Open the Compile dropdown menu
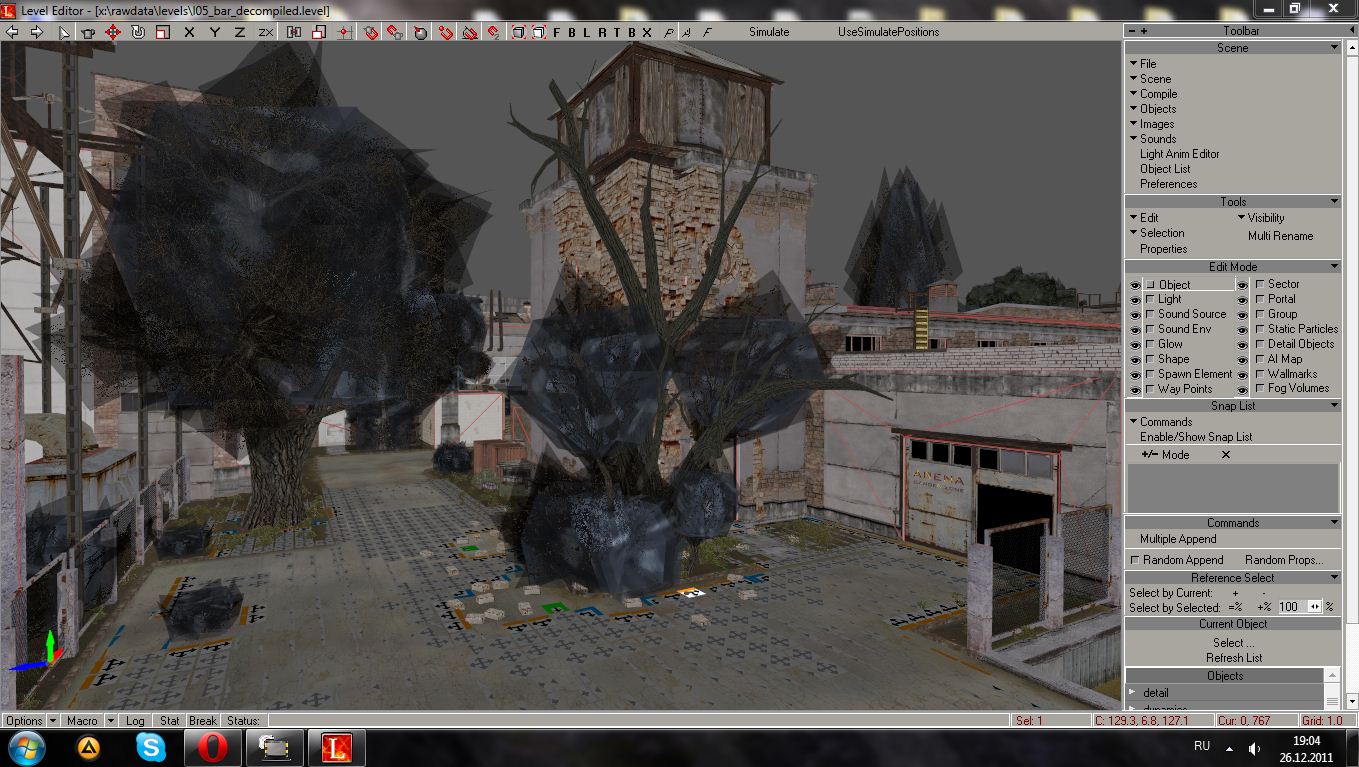 pyautogui.click(x=1153, y=94)
